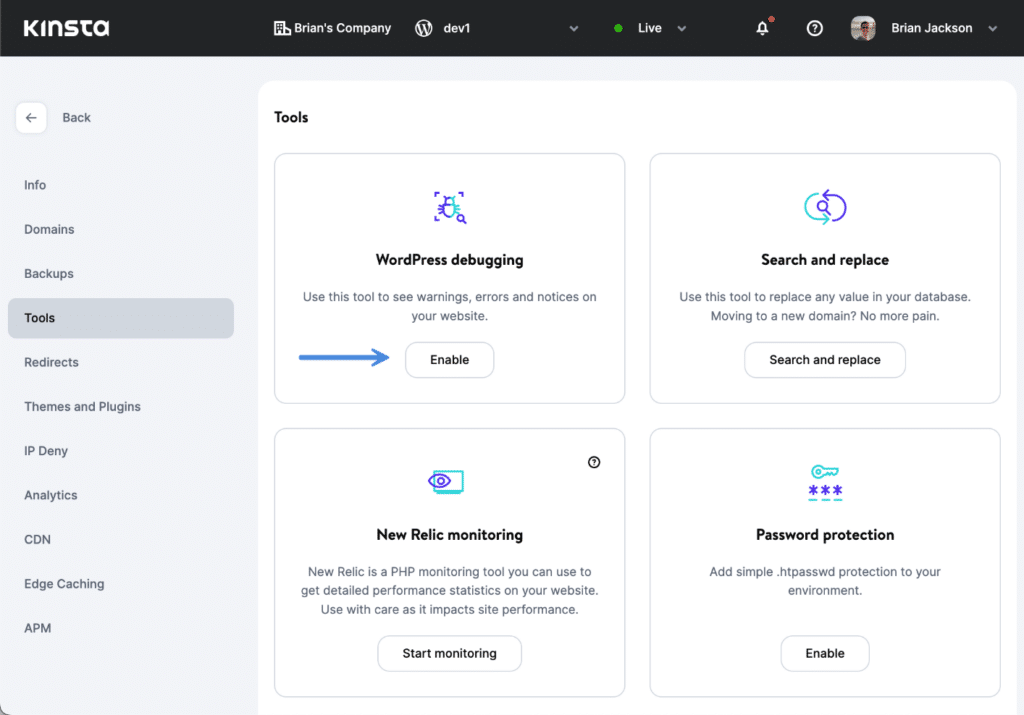1024x715 pixels.
Task: Click the New Relic monitoring title
Action: 449,535
